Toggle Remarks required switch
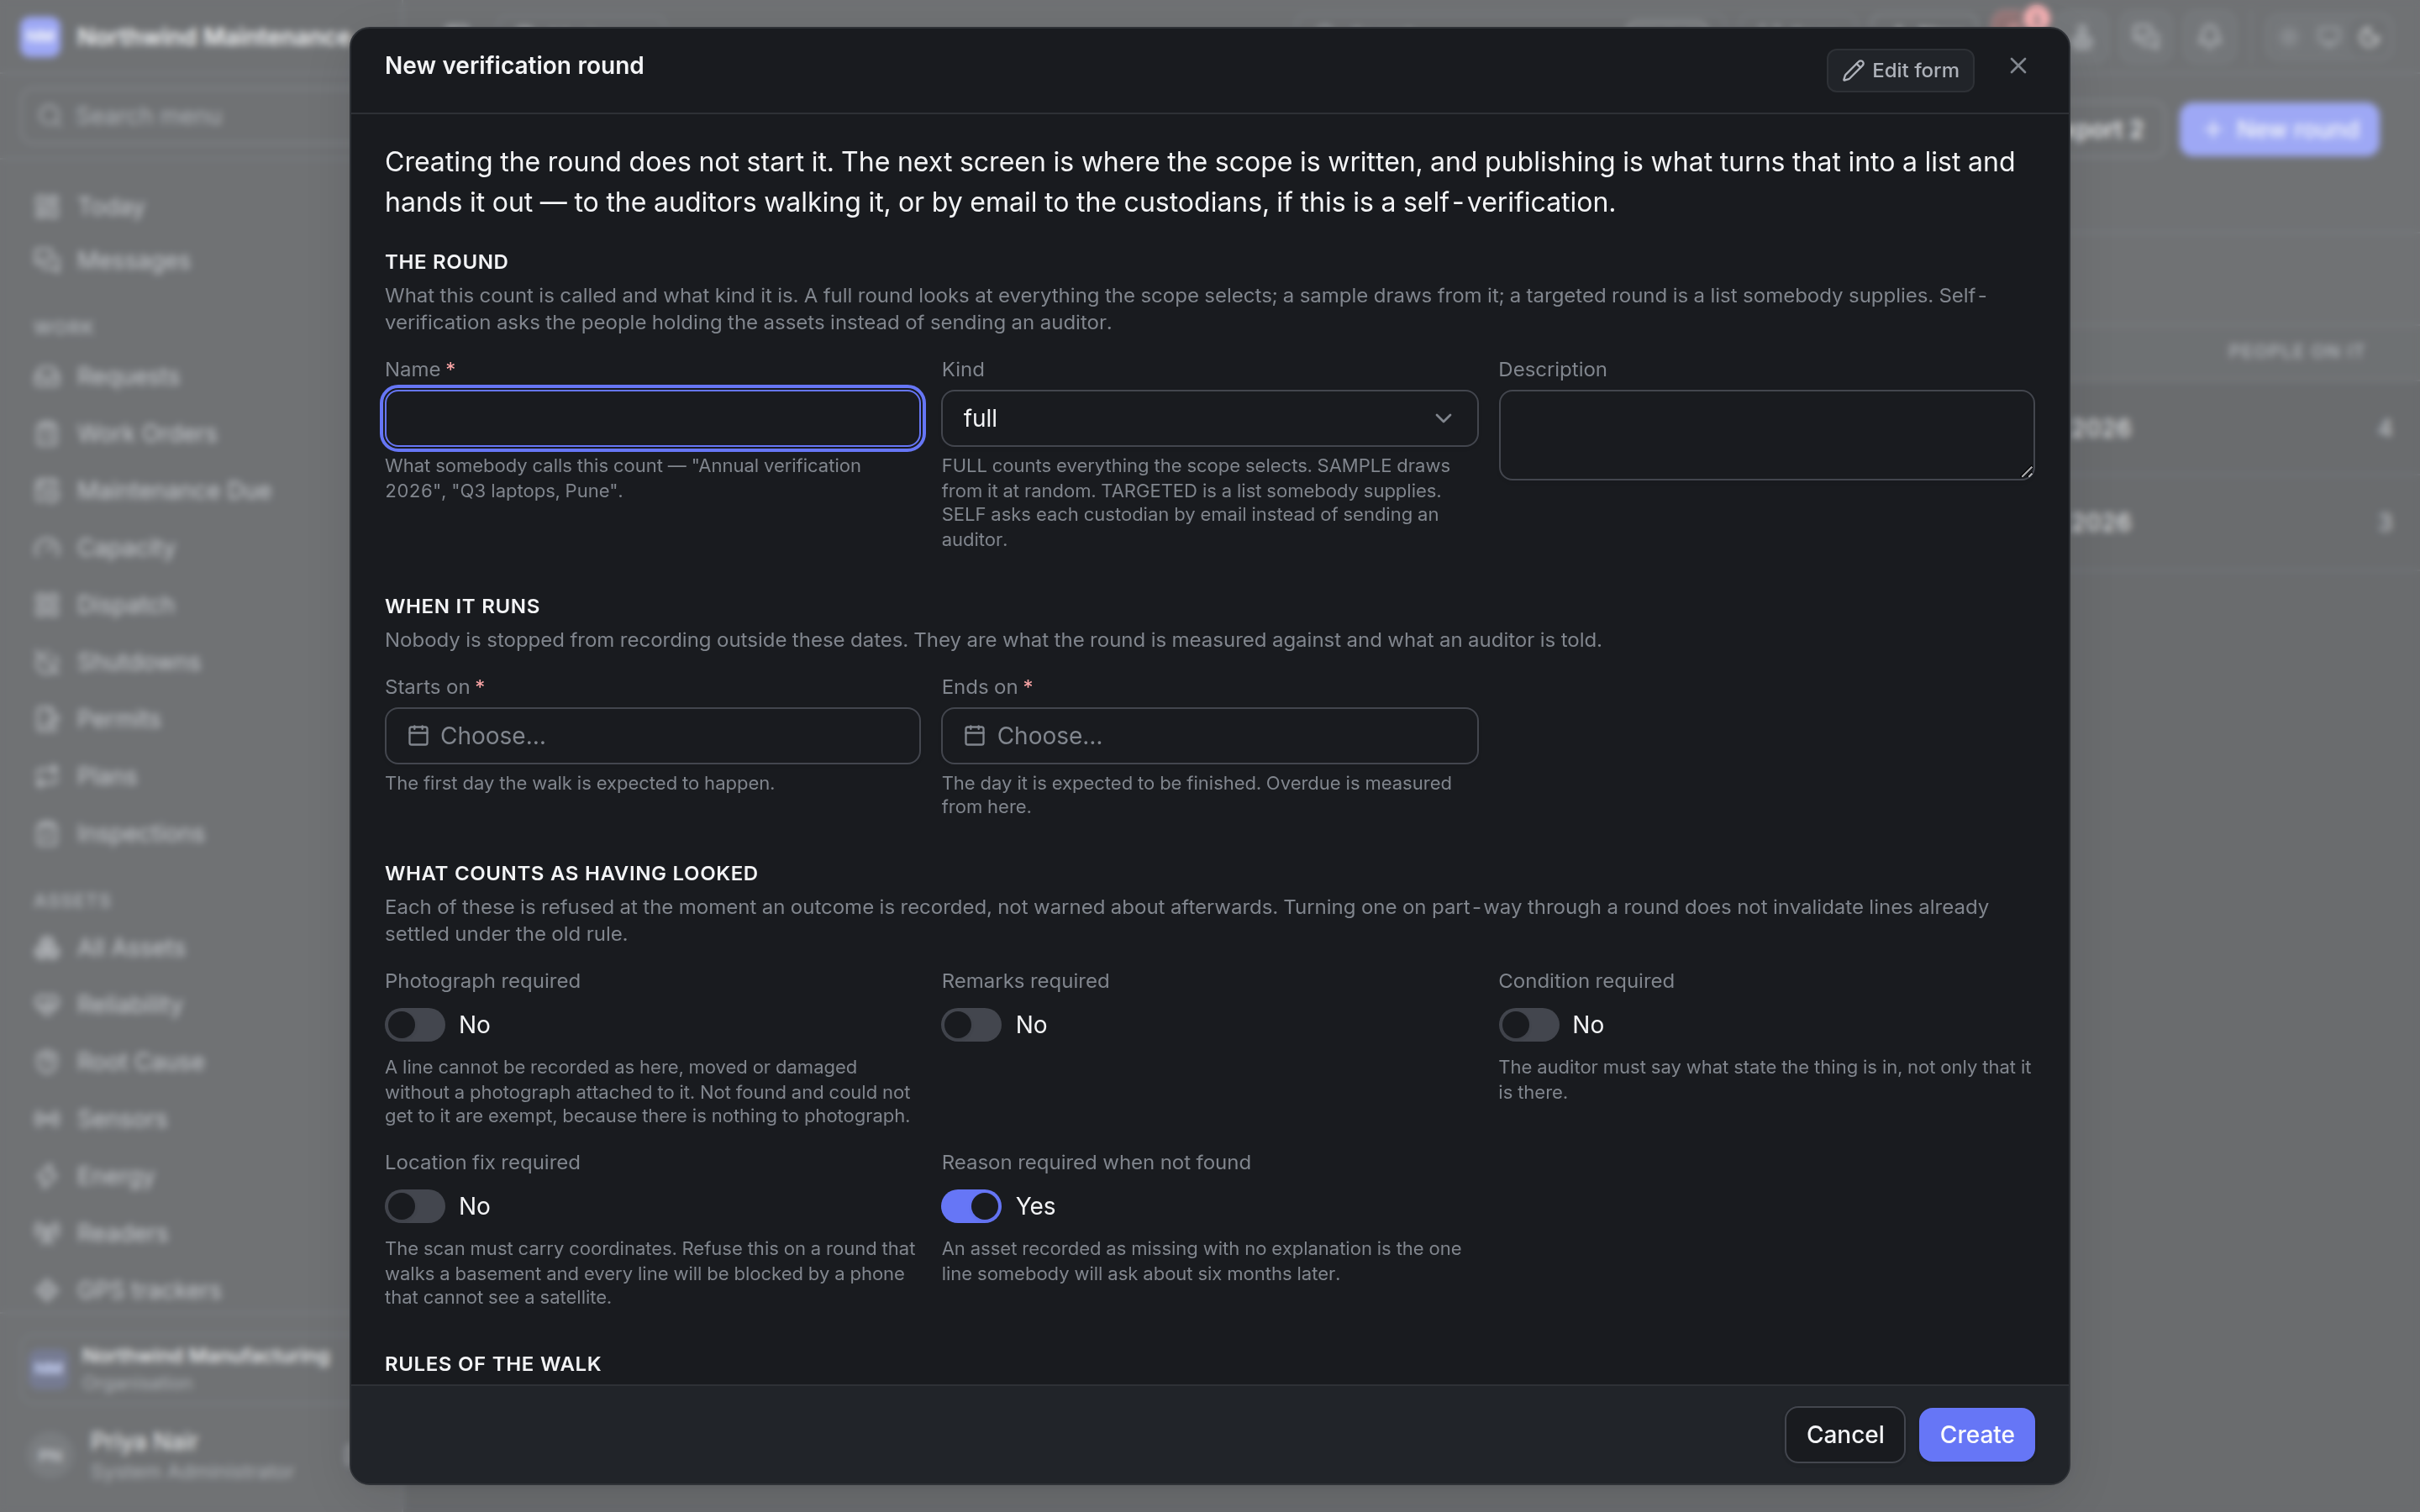This screenshot has width=2420, height=1512. pyautogui.click(x=971, y=1025)
